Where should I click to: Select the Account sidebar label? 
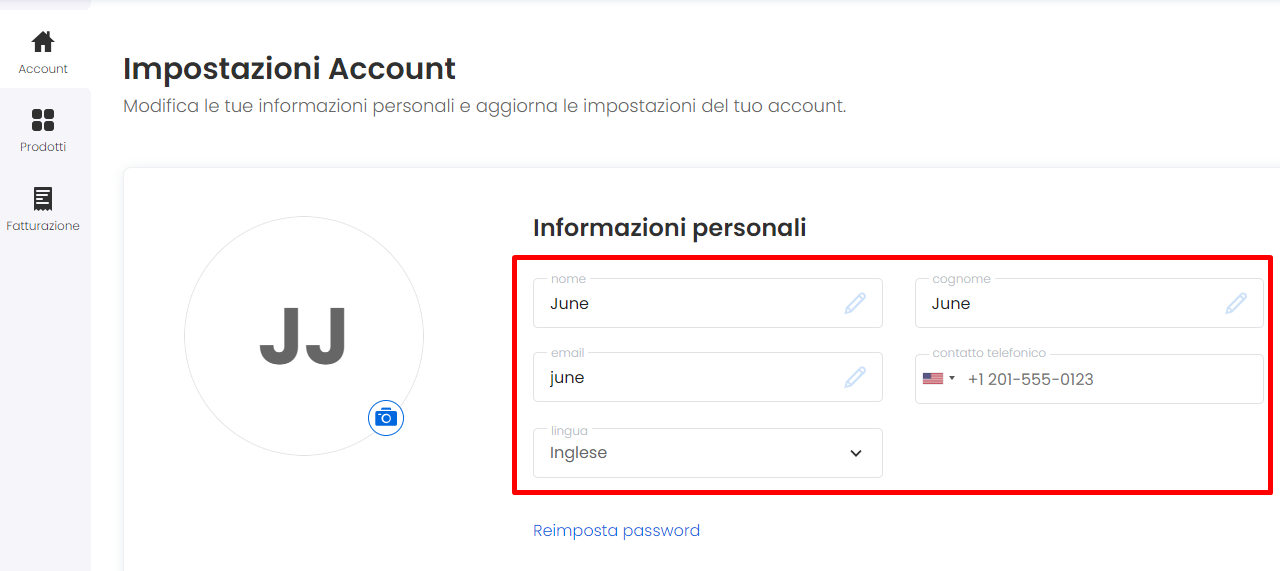pos(43,69)
